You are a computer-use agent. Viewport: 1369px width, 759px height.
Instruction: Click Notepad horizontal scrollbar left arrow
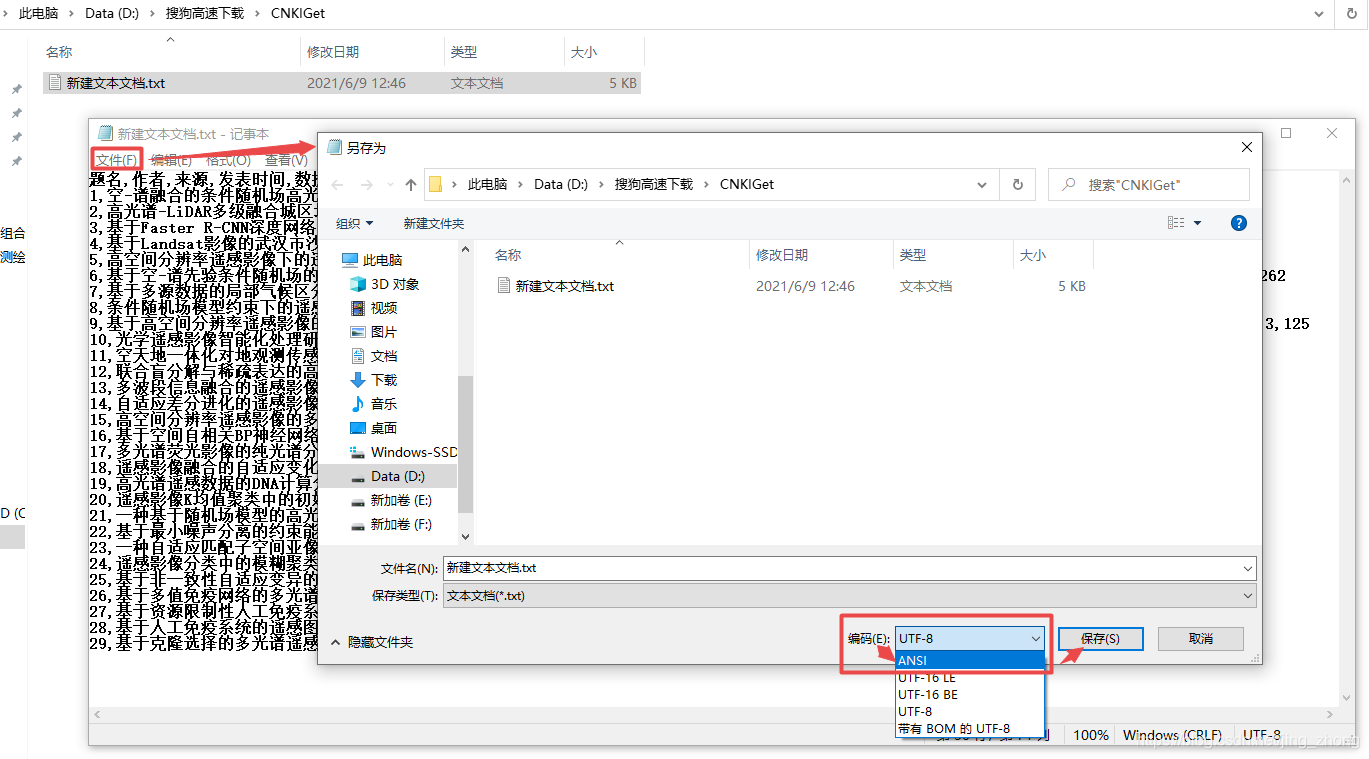click(98, 715)
